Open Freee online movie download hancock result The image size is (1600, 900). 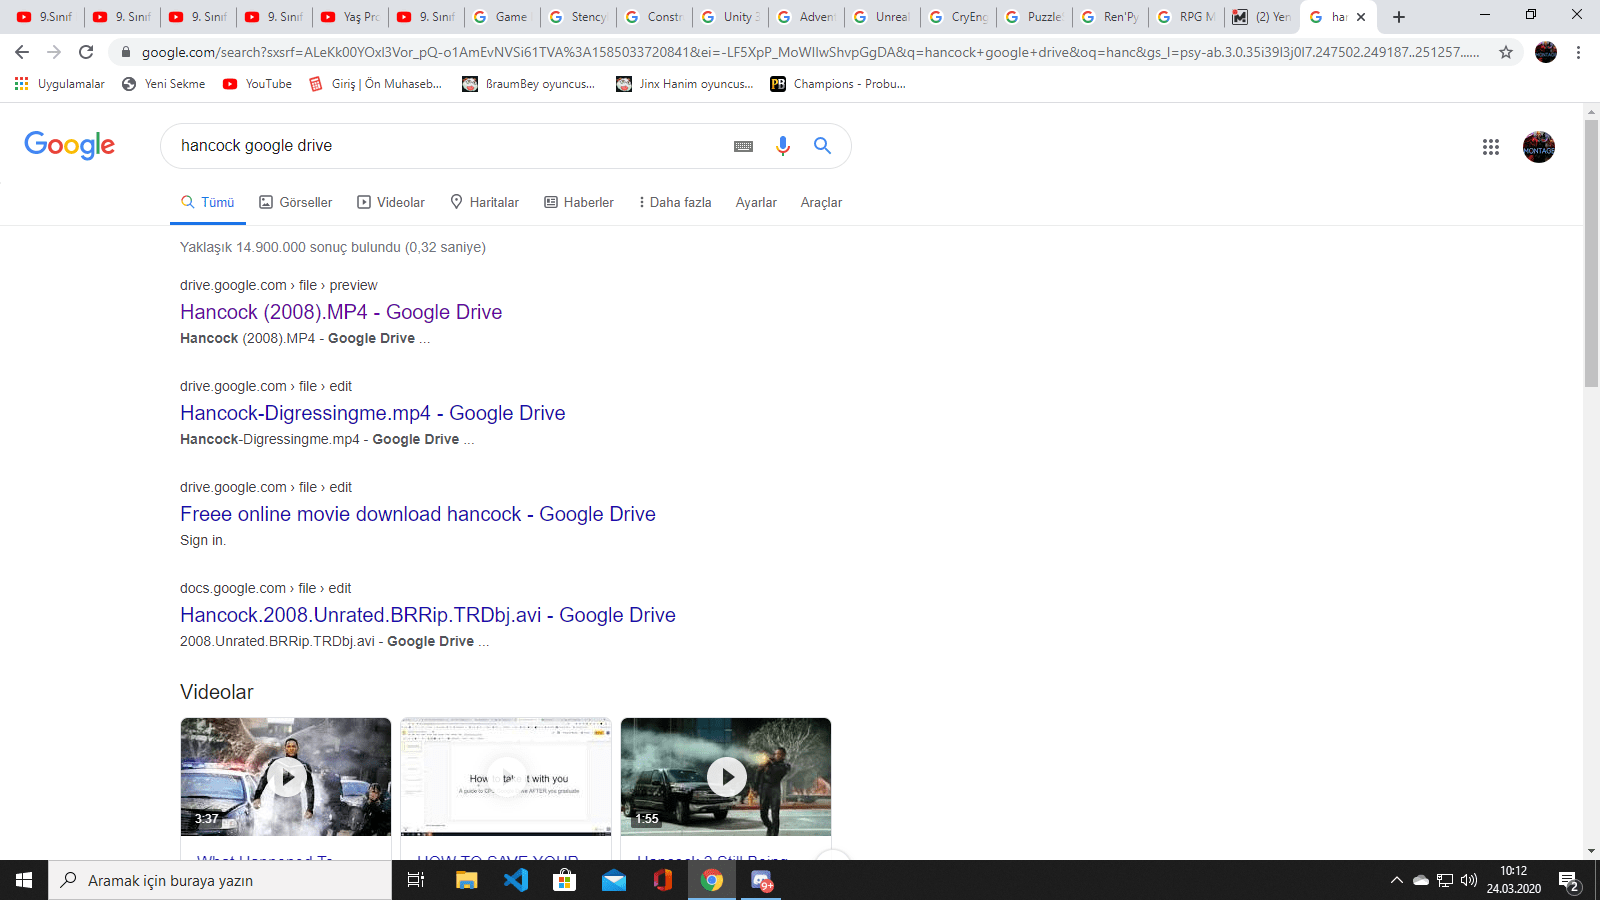(x=418, y=514)
